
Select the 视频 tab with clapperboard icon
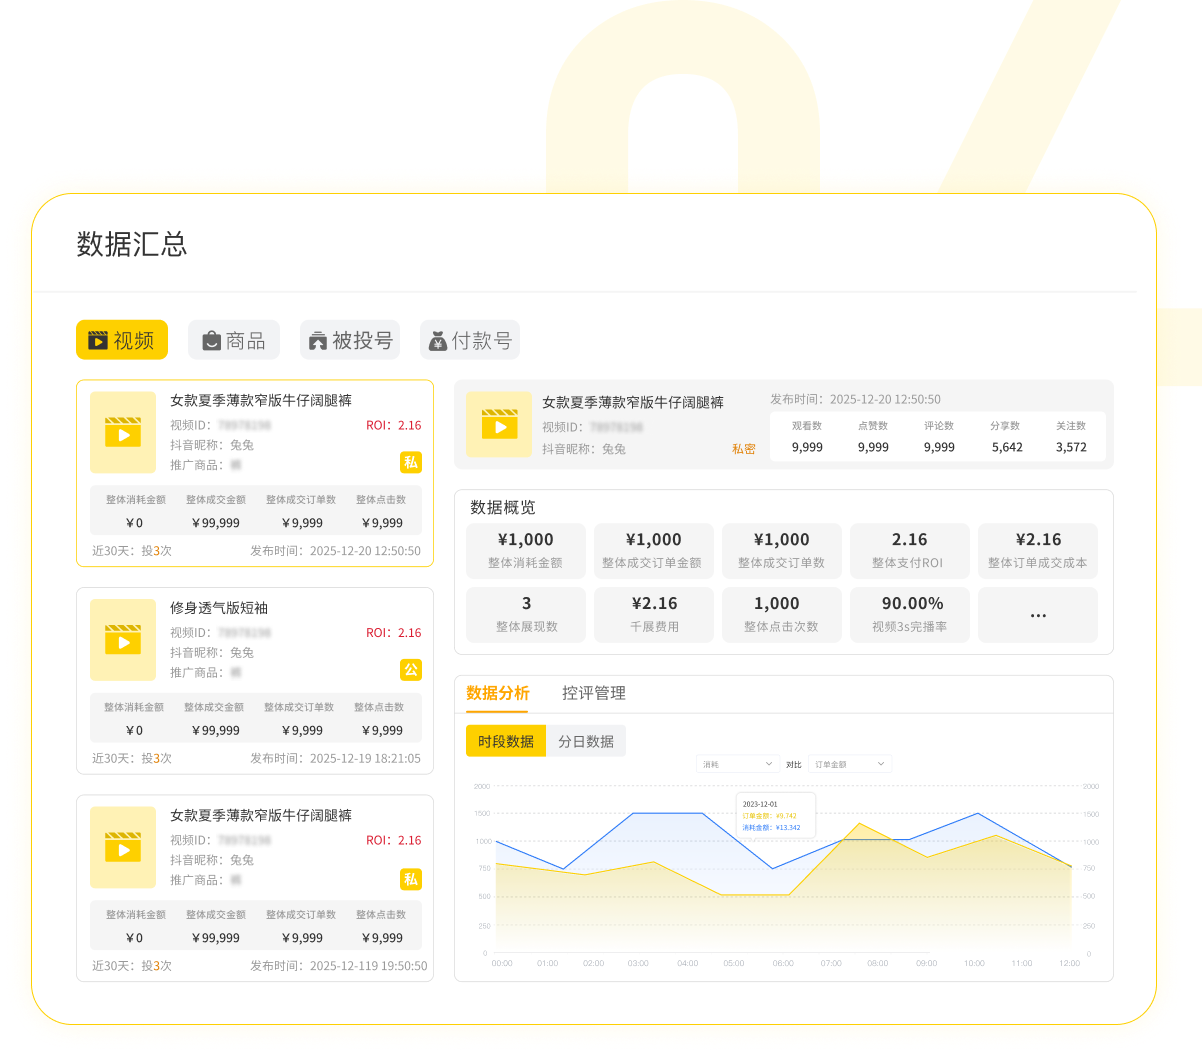tap(122, 340)
